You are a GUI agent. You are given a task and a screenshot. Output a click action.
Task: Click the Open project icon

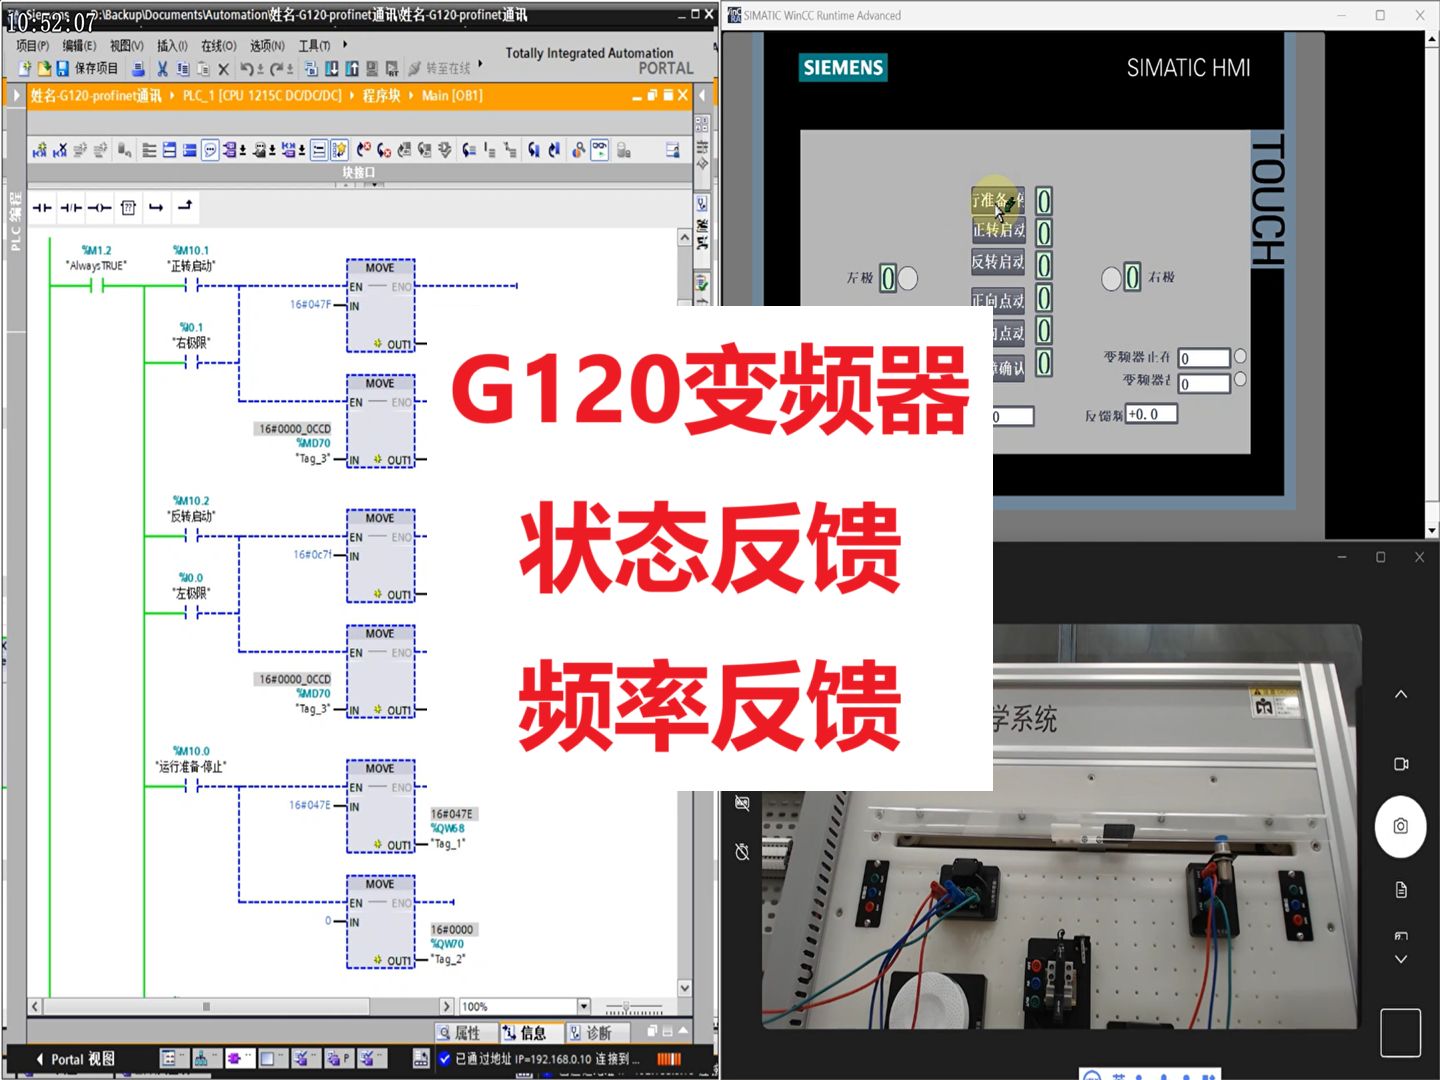[x=44, y=69]
